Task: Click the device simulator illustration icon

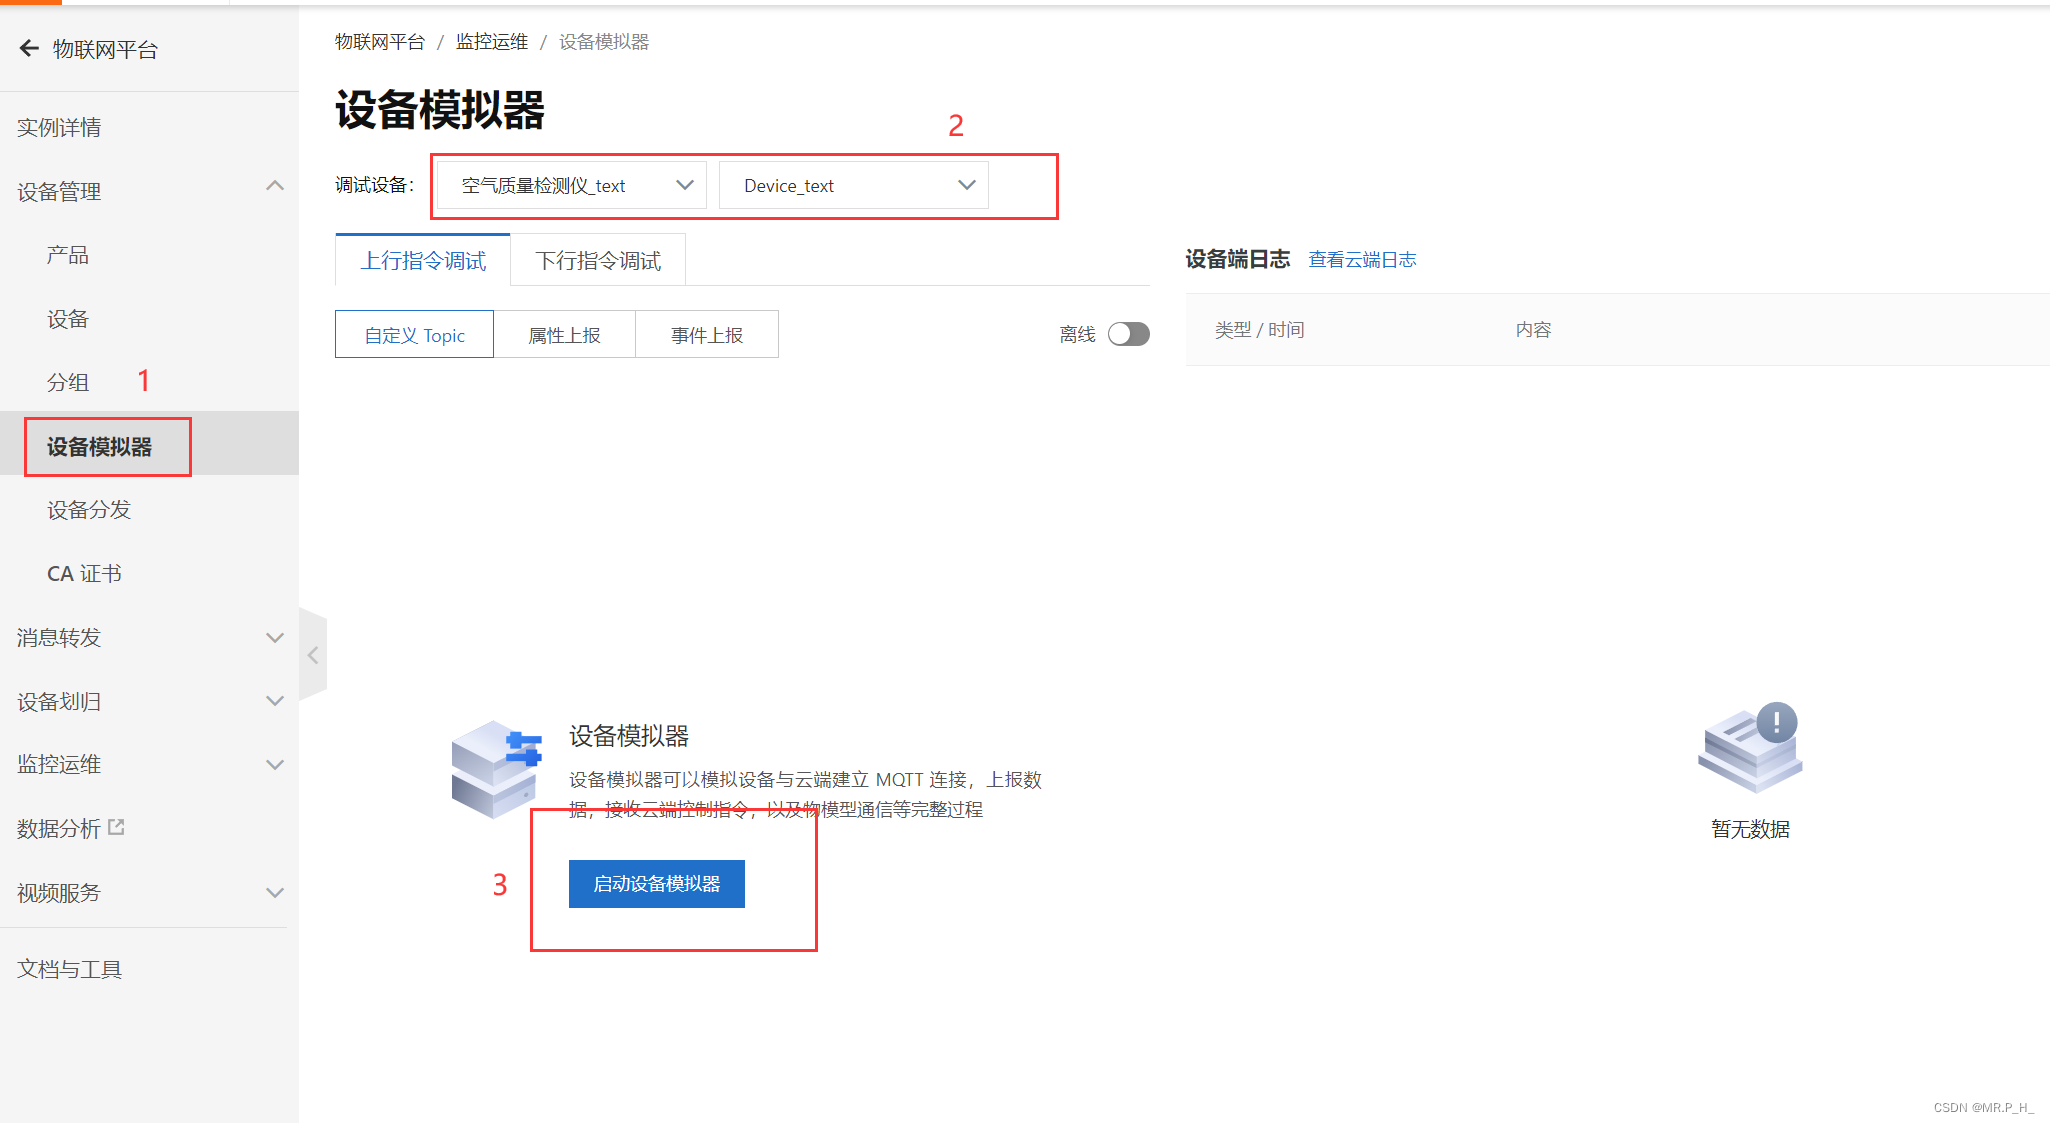Action: 496,769
